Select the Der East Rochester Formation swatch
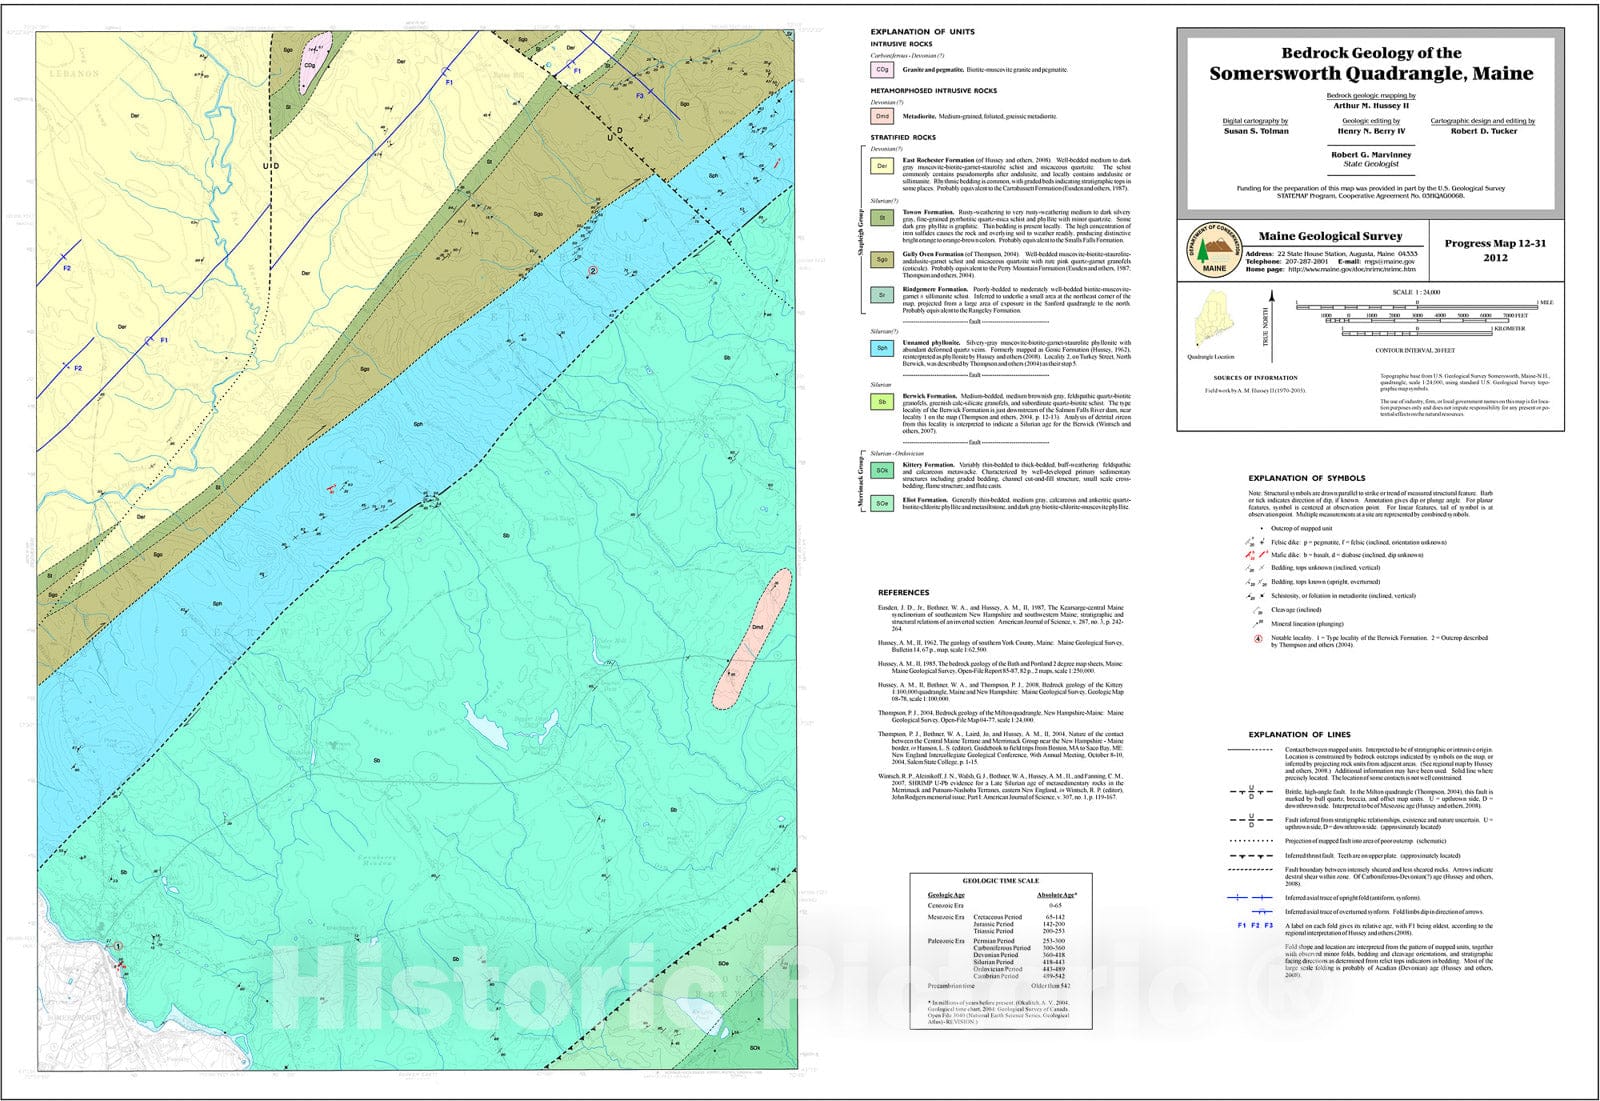This screenshot has height=1101, width=1600. pos(882,166)
